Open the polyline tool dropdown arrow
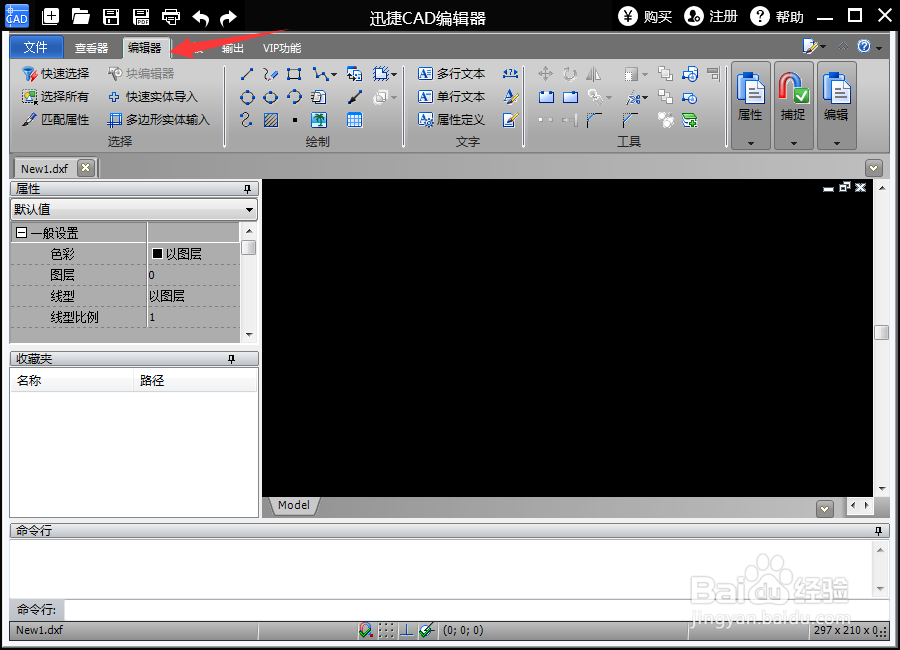The width and height of the screenshot is (900, 650). click(x=333, y=75)
